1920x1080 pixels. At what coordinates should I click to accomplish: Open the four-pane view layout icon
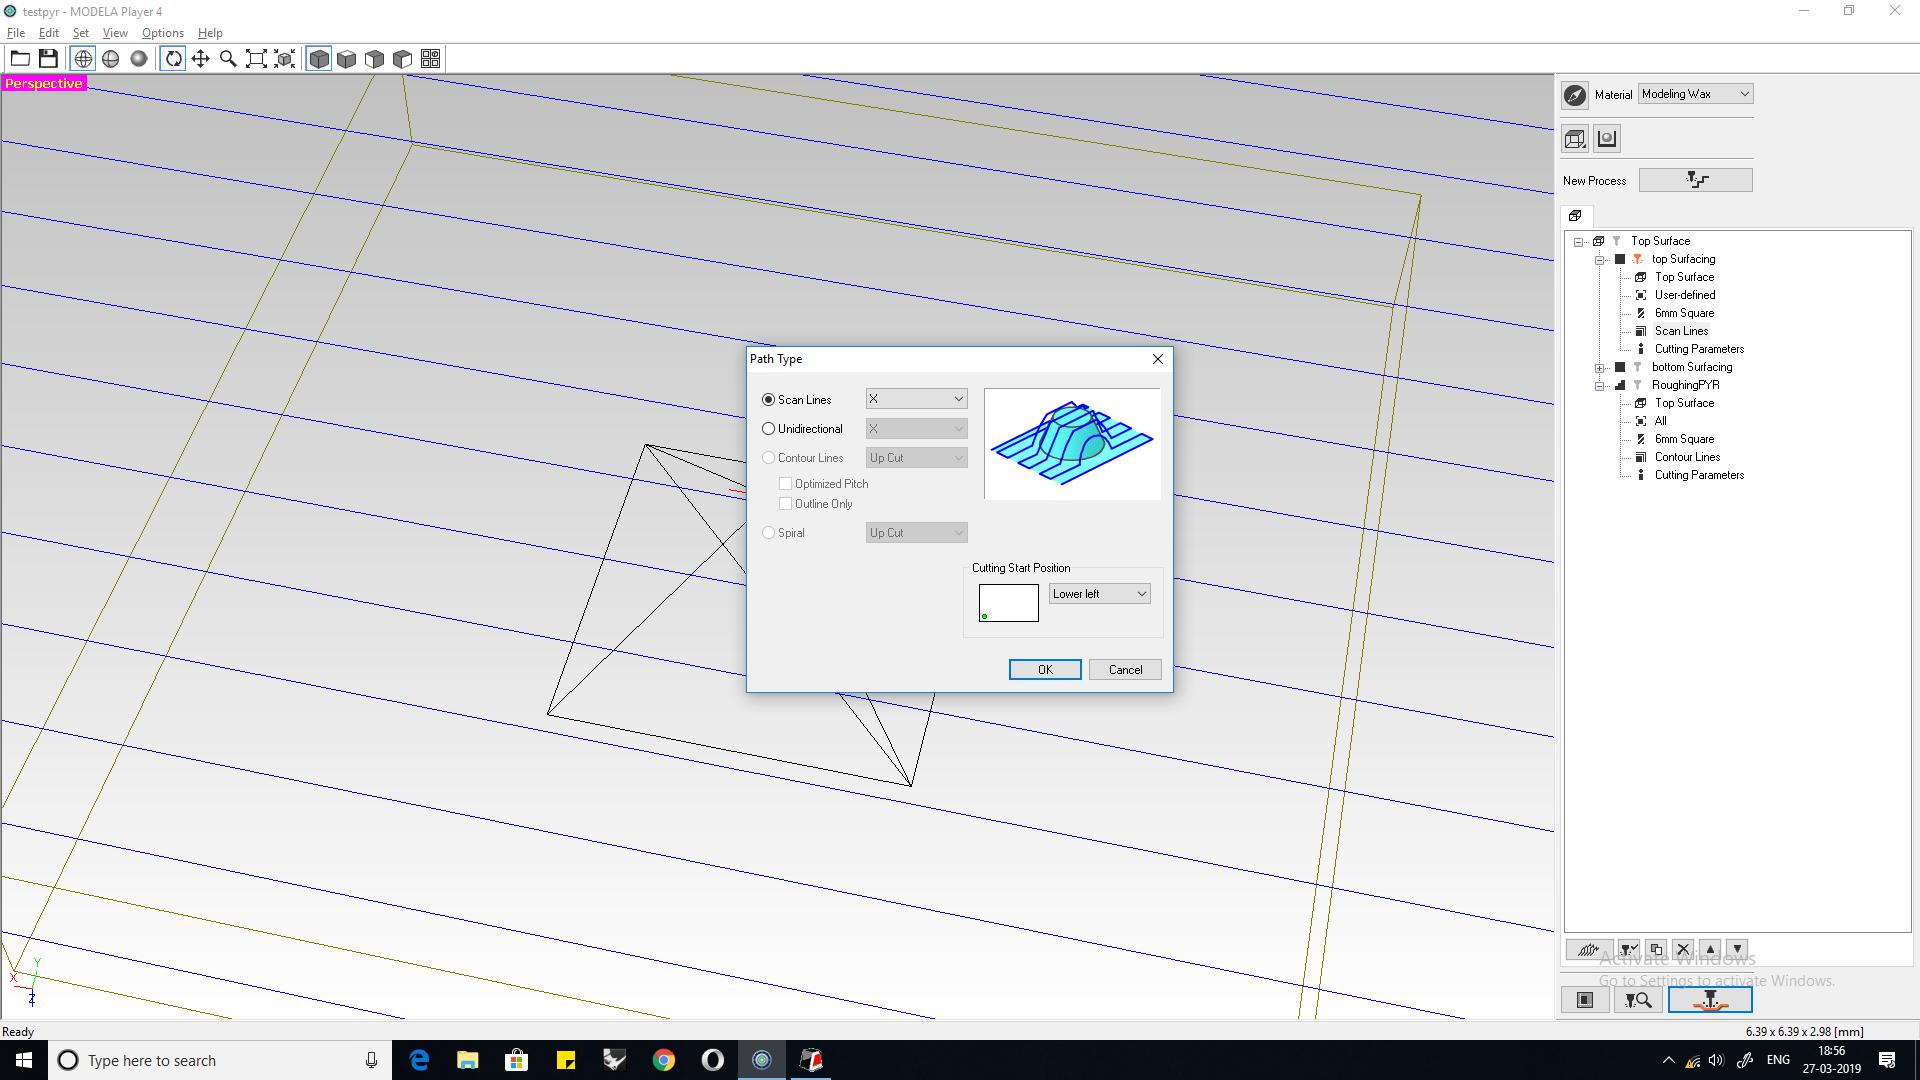click(430, 59)
